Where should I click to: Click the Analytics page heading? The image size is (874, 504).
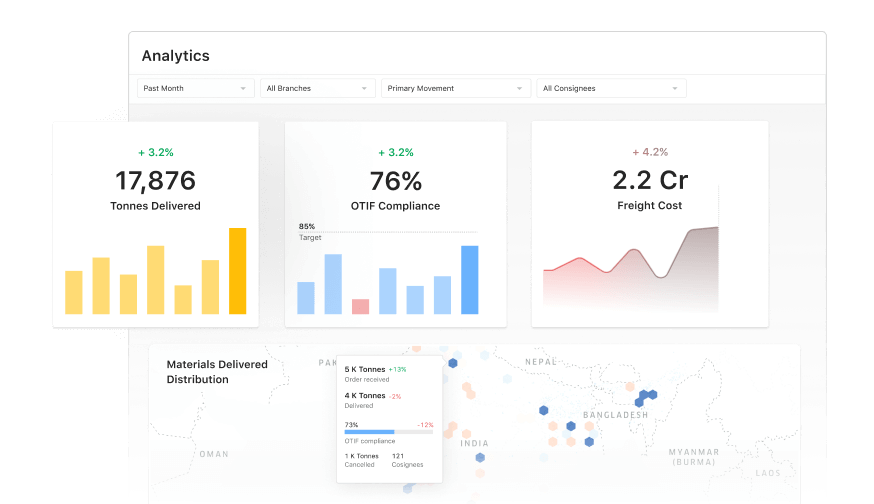pos(175,56)
